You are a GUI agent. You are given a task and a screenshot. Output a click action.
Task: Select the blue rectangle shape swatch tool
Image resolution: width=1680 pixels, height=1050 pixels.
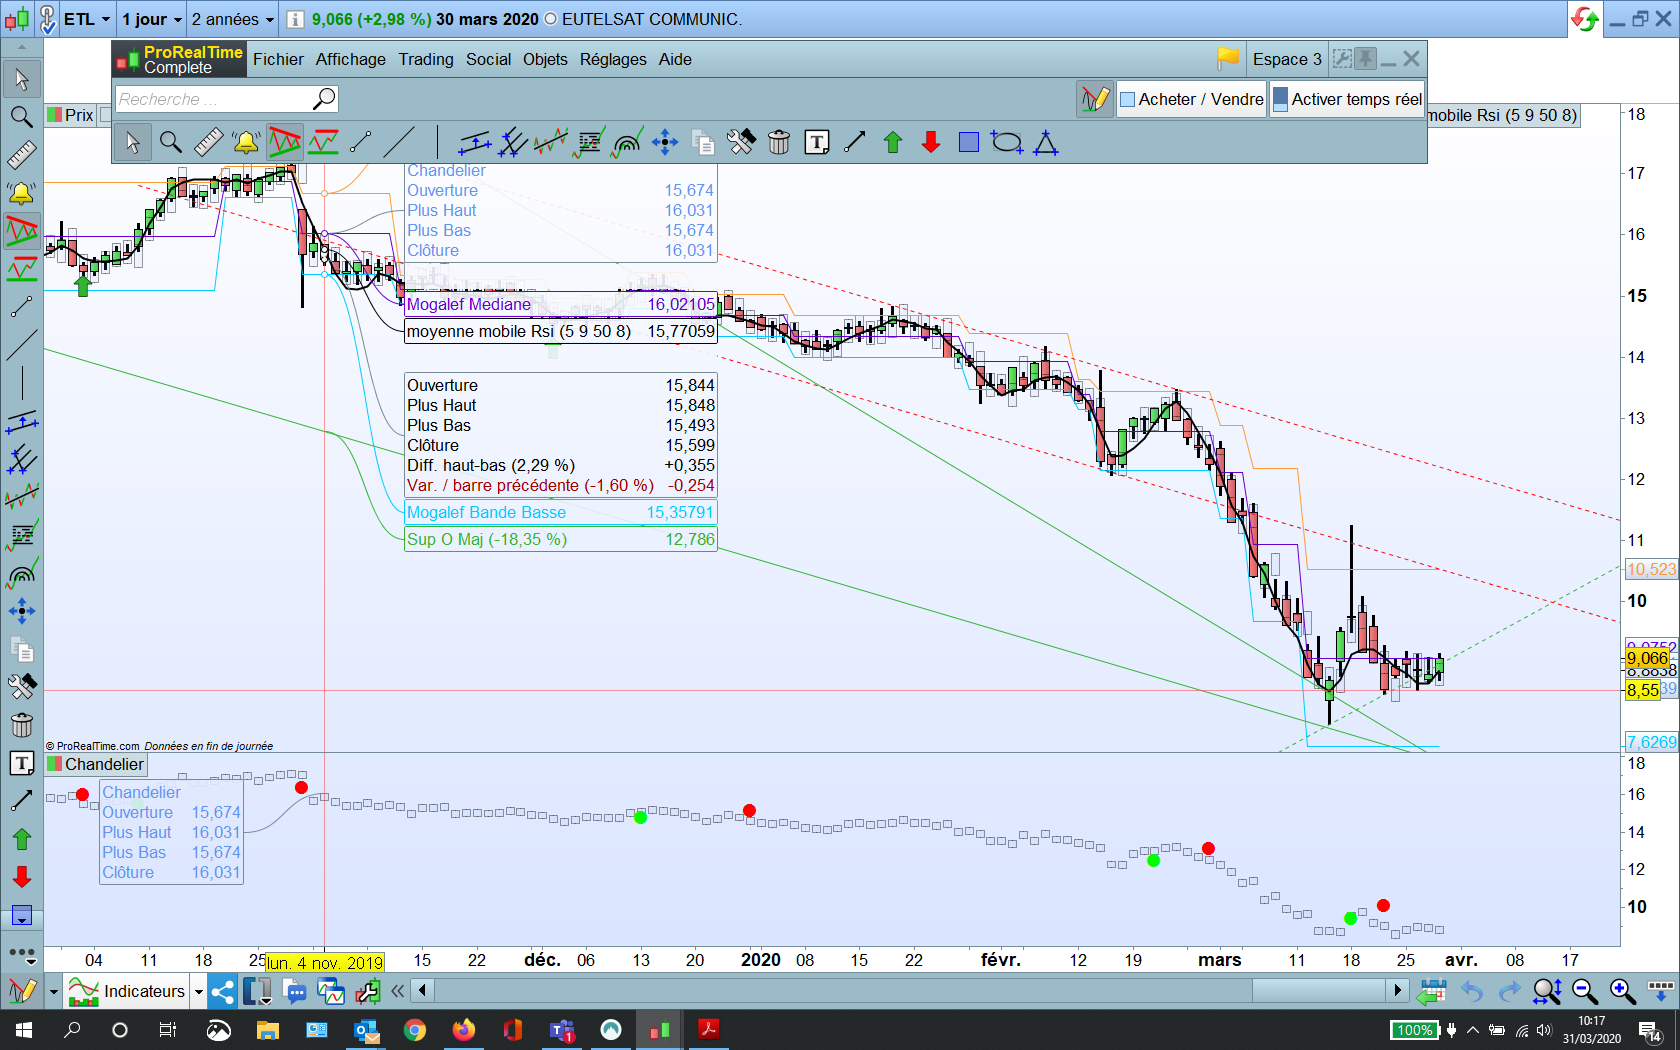tap(969, 143)
